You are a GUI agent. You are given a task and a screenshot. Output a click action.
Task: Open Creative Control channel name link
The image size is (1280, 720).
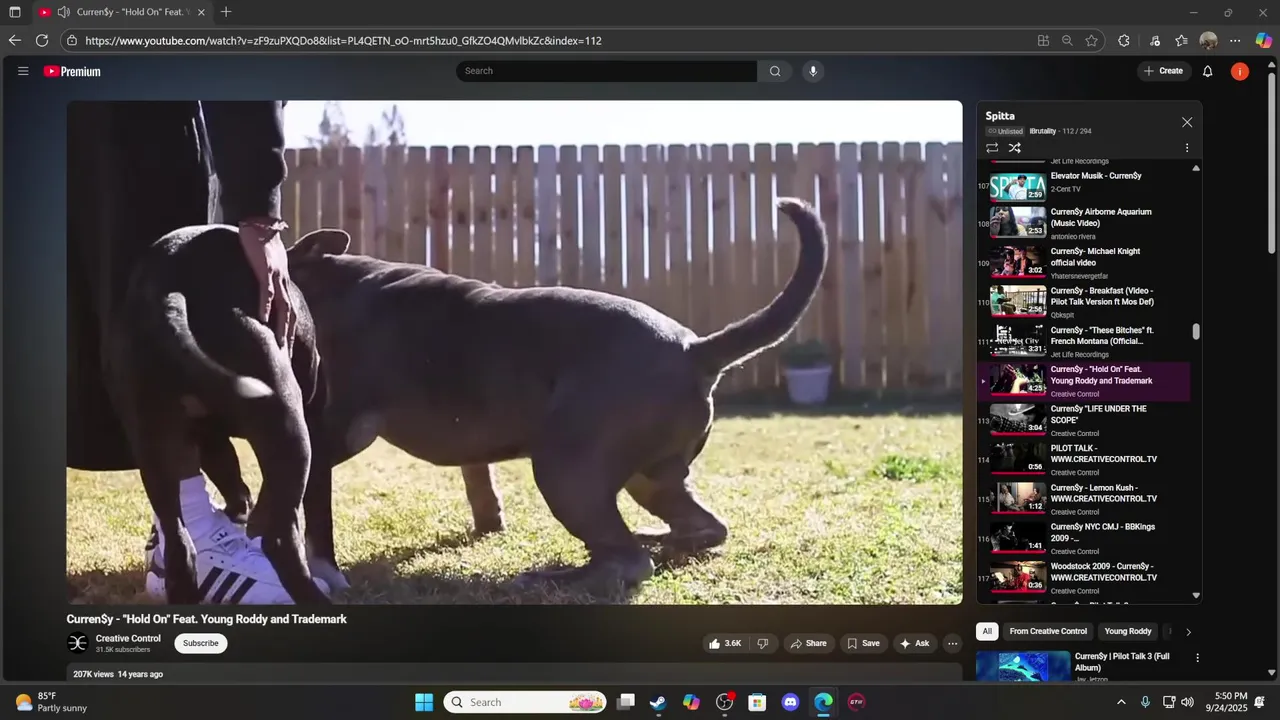coord(128,638)
